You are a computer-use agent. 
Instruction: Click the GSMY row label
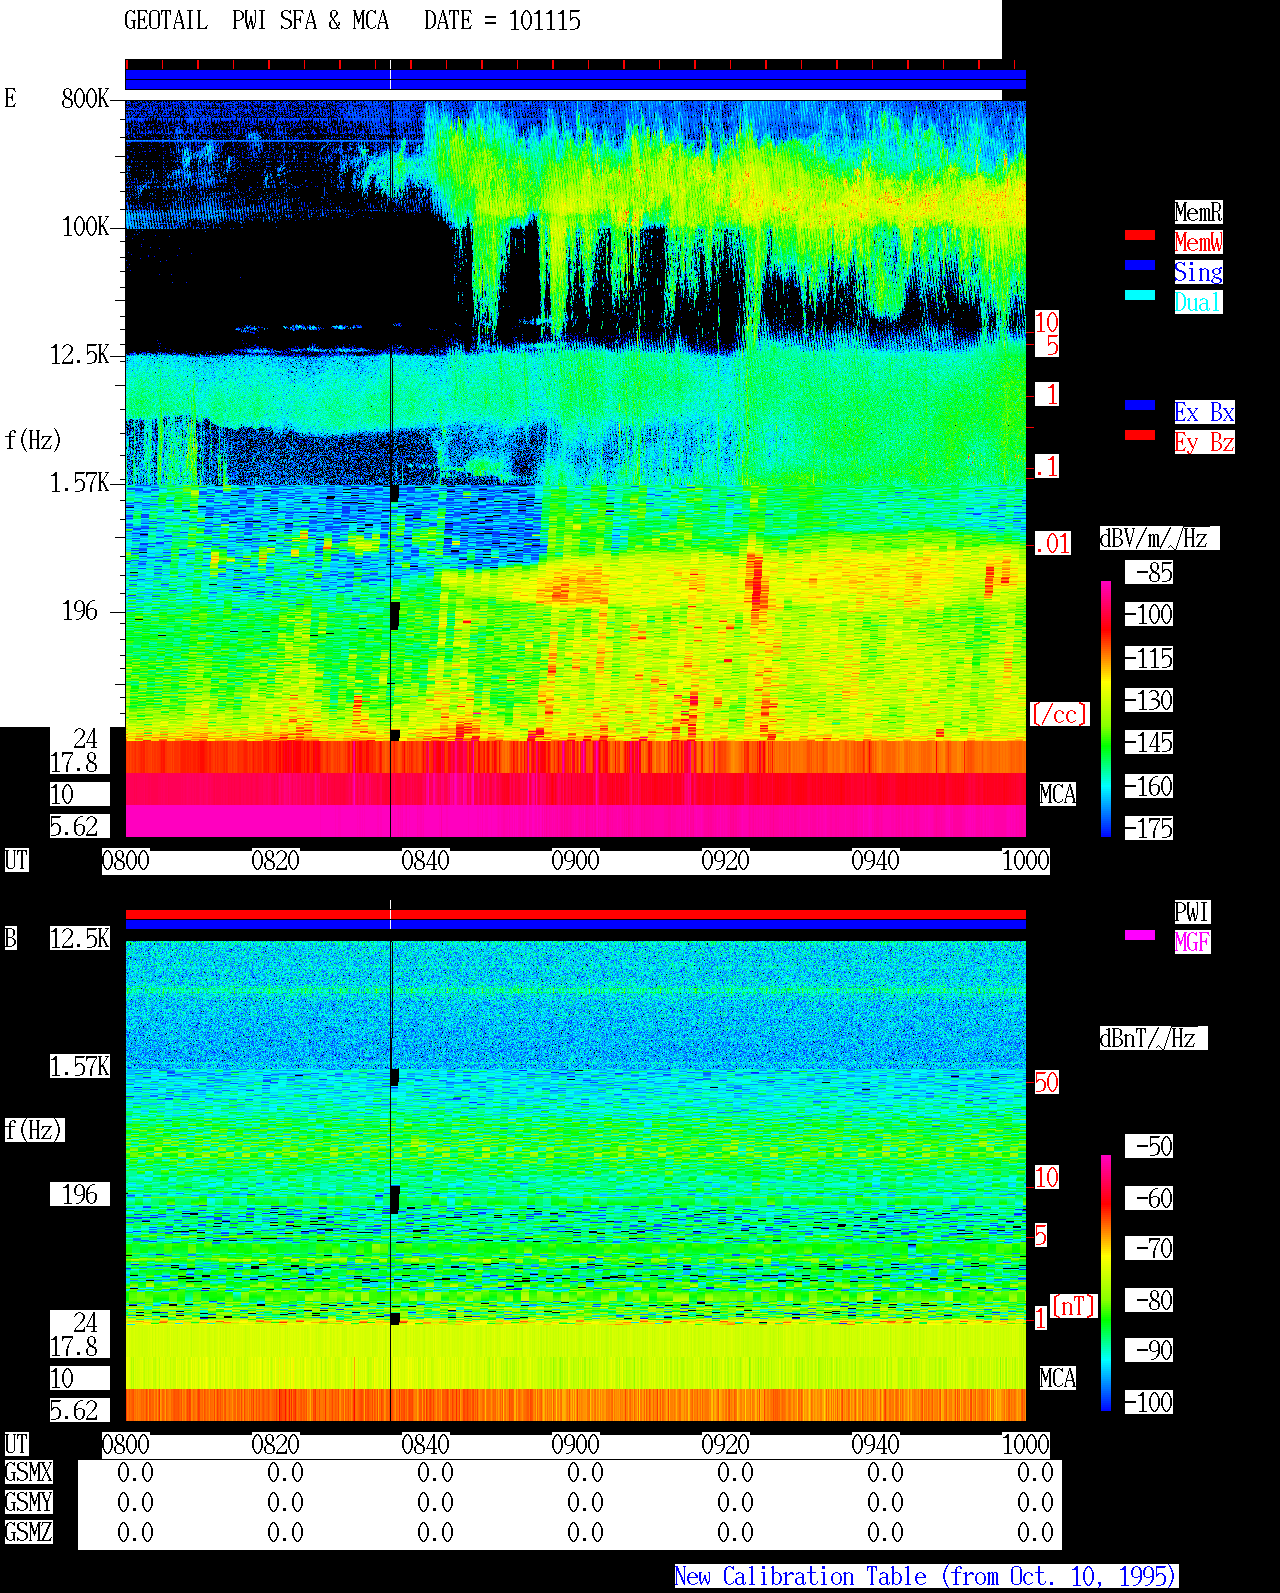[28, 1502]
